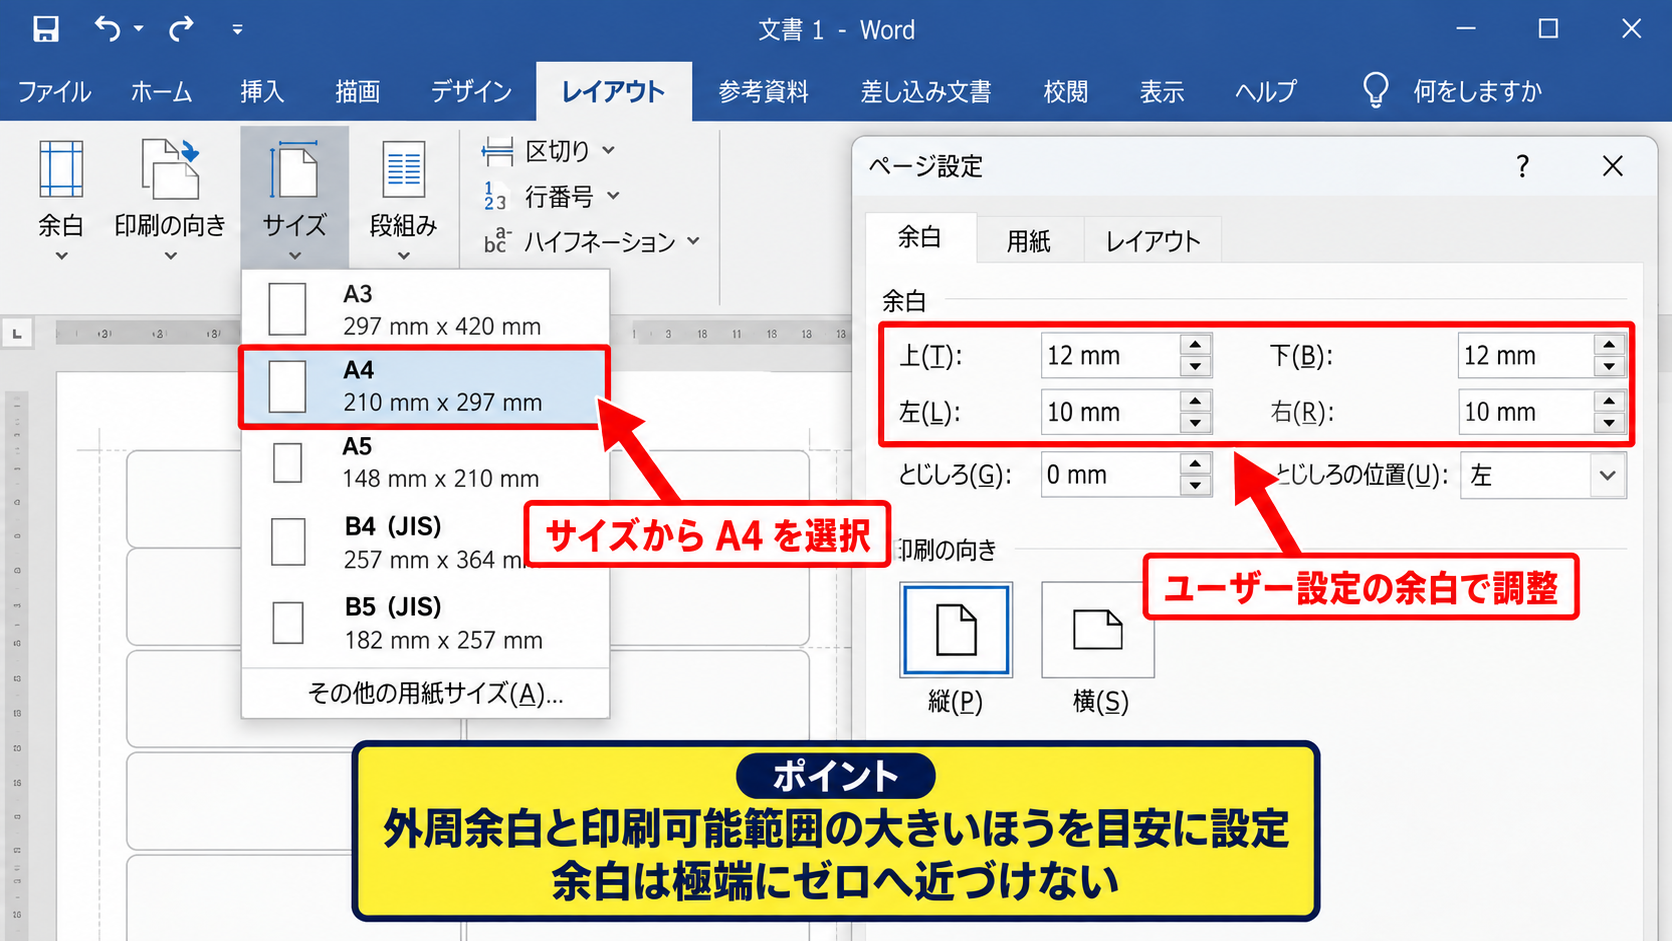This screenshot has height=941, width=1672.
Task: Select A4 210 mm x 297 mm size
Action: [x=424, y=387]
